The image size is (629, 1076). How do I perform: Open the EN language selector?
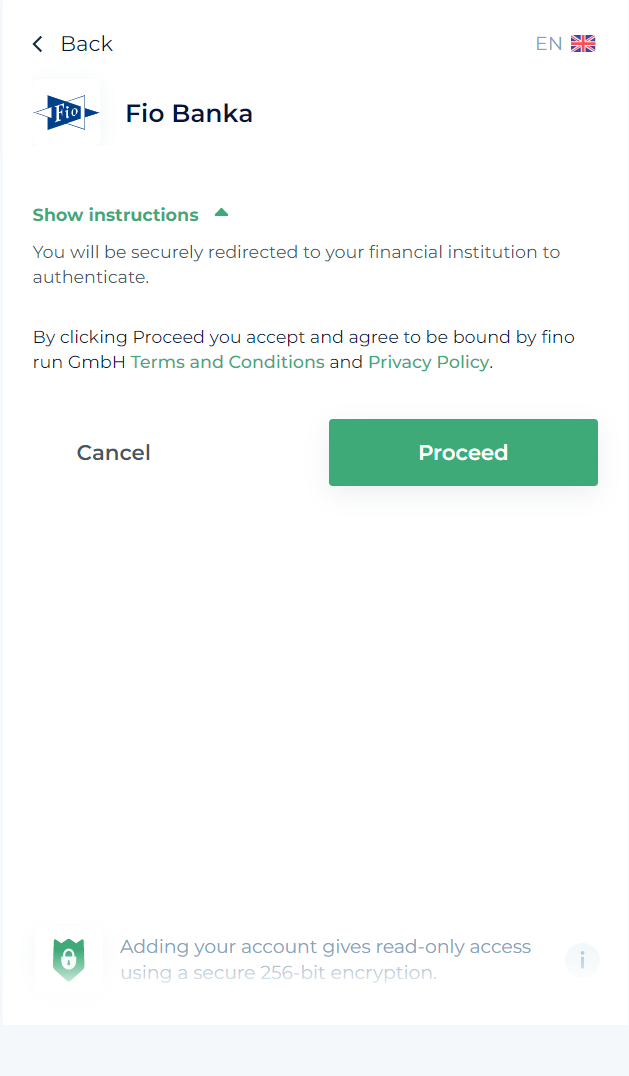tap(549, 44)
